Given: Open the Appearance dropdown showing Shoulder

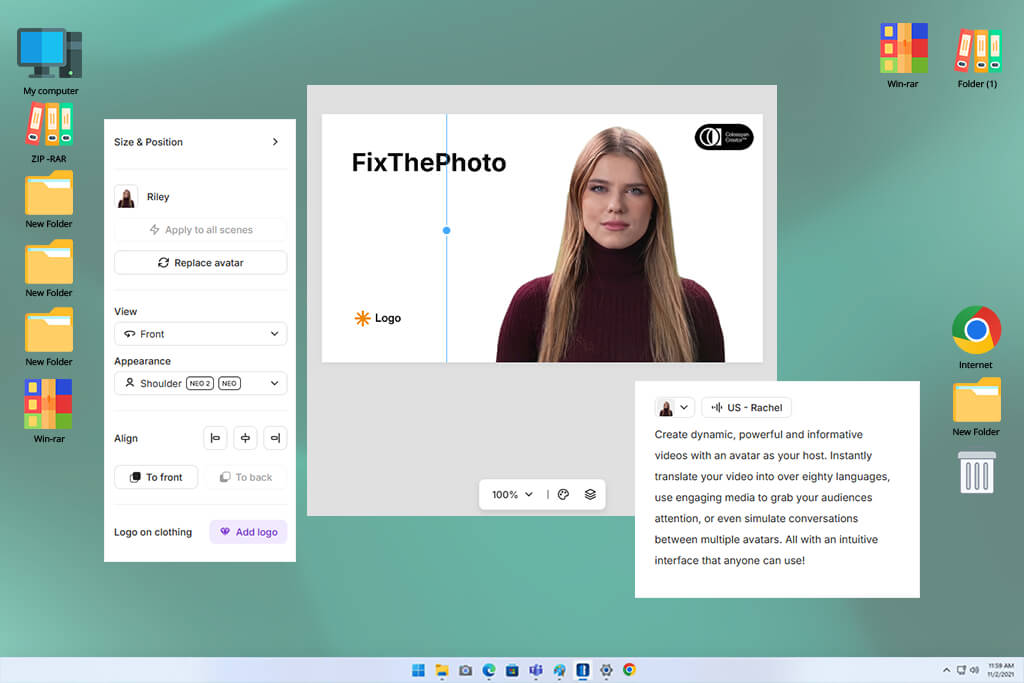Looking at the screenshot, I should point(200,383).
